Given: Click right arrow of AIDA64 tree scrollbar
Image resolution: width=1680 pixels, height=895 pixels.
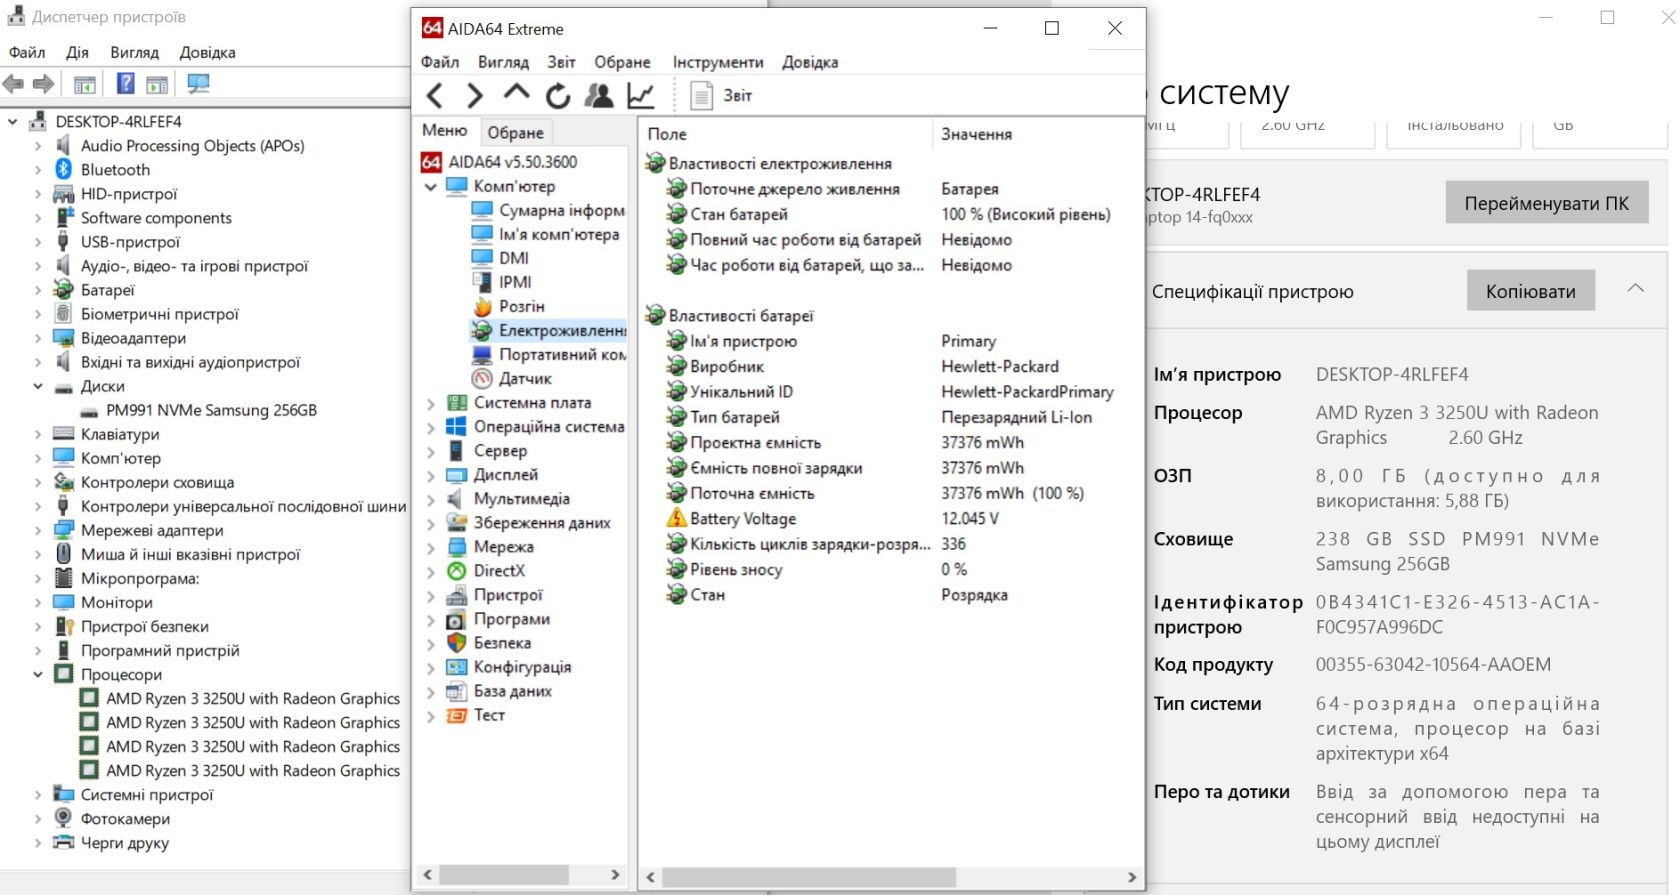Looking at the screenshot, I should click(615, 875).
